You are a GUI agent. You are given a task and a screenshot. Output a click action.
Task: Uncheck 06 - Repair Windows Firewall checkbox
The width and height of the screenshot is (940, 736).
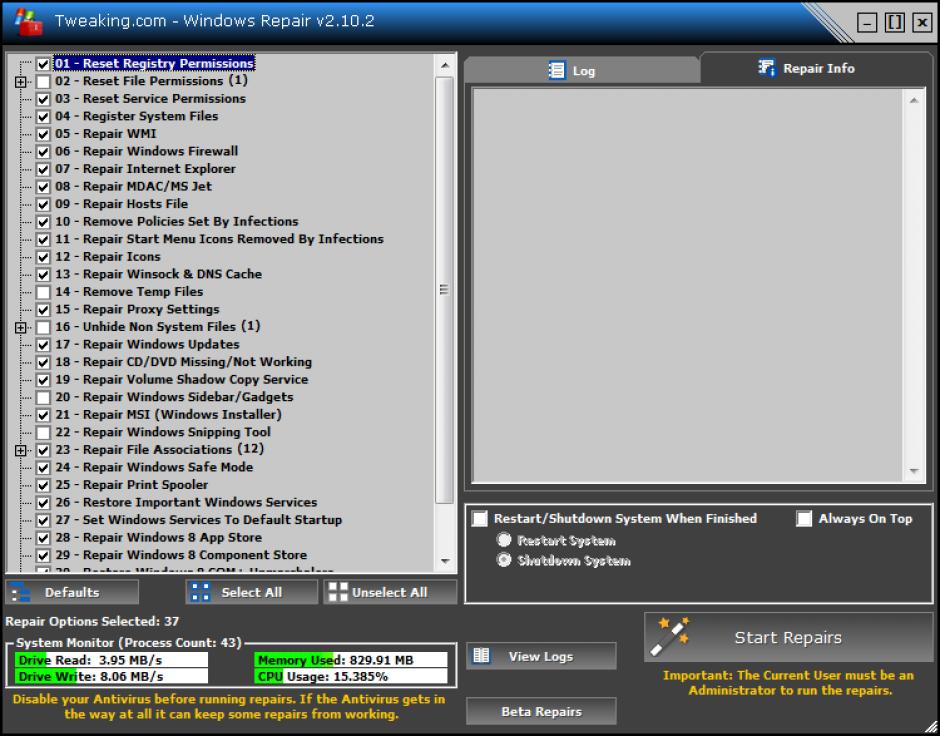tap(43, 152)
